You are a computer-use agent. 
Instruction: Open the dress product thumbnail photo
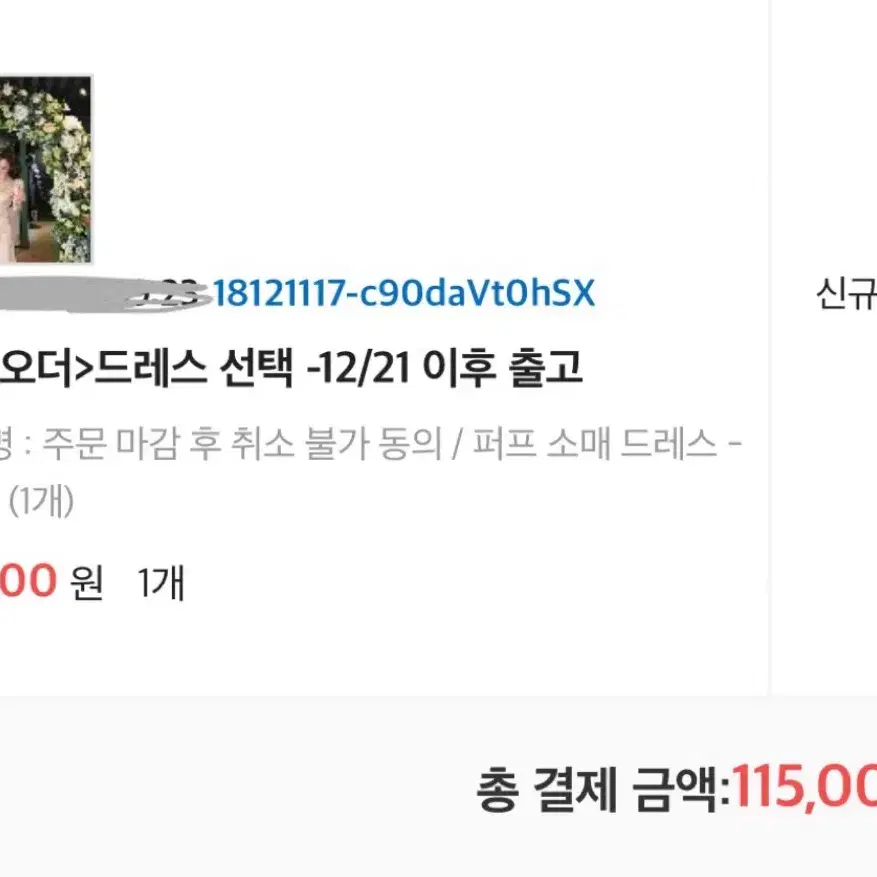[x=45, y=169]
